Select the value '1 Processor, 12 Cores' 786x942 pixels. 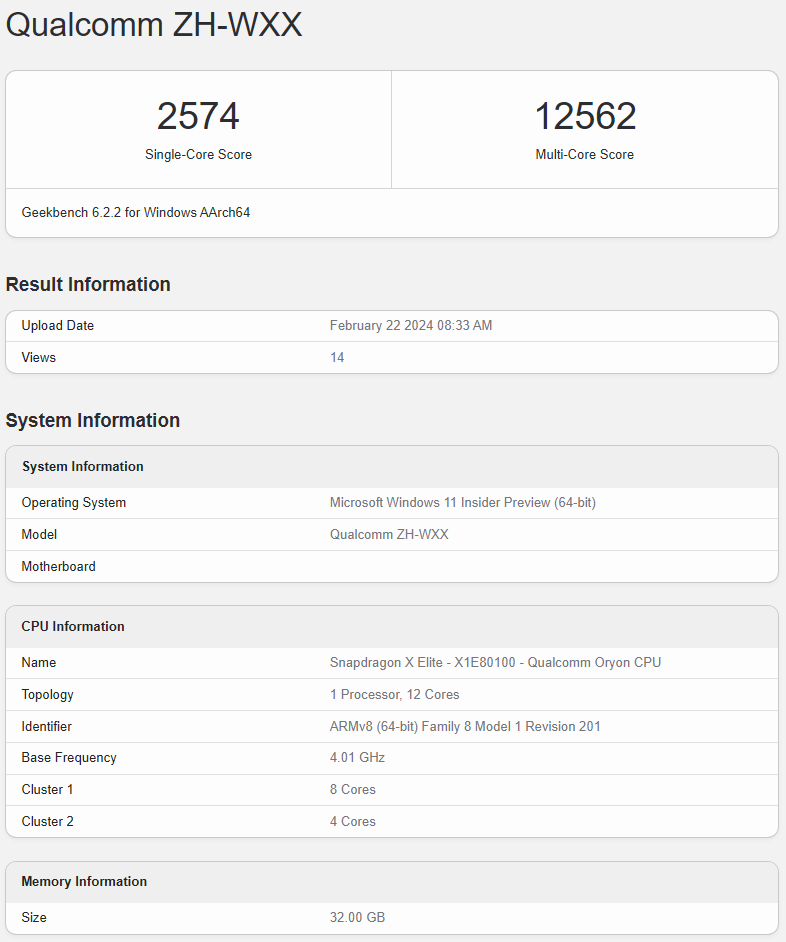click(395, 694)
